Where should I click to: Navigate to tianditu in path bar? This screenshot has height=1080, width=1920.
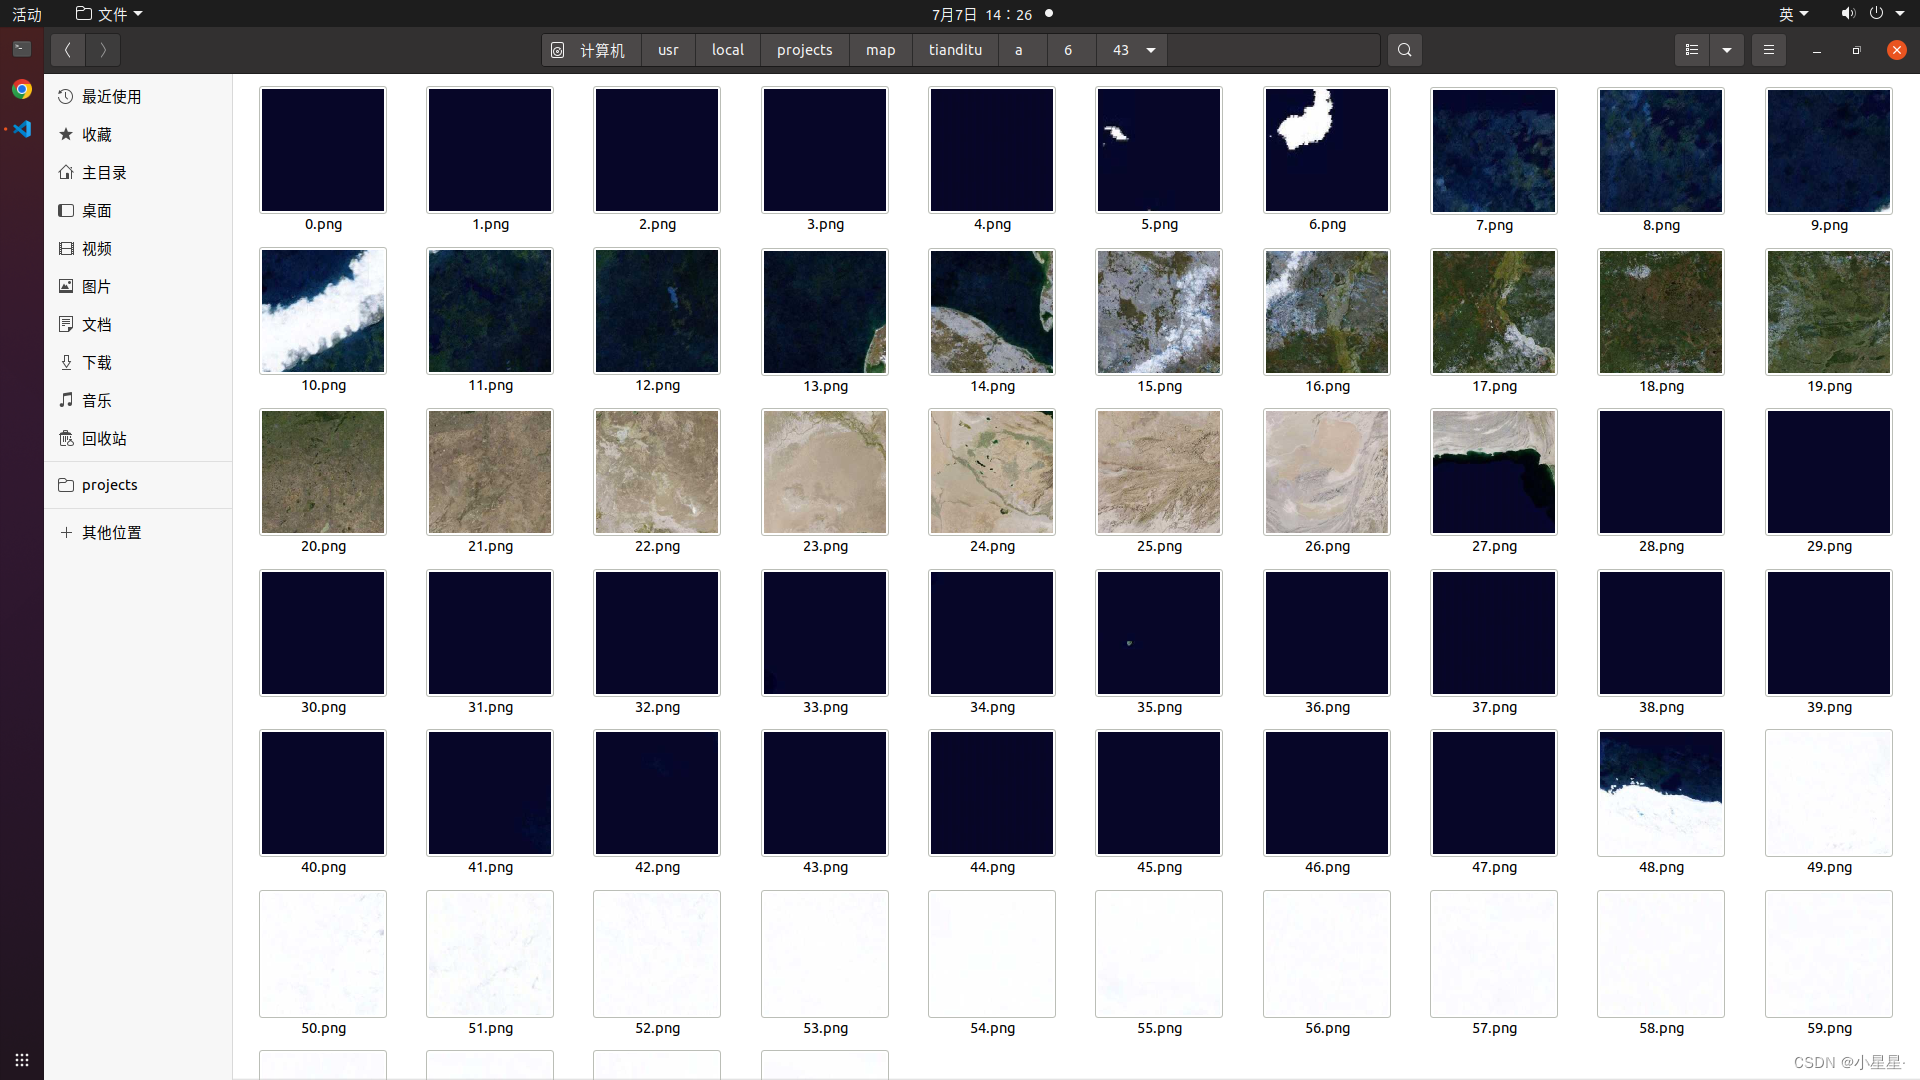pyautogui.click(x=955, y=50)
